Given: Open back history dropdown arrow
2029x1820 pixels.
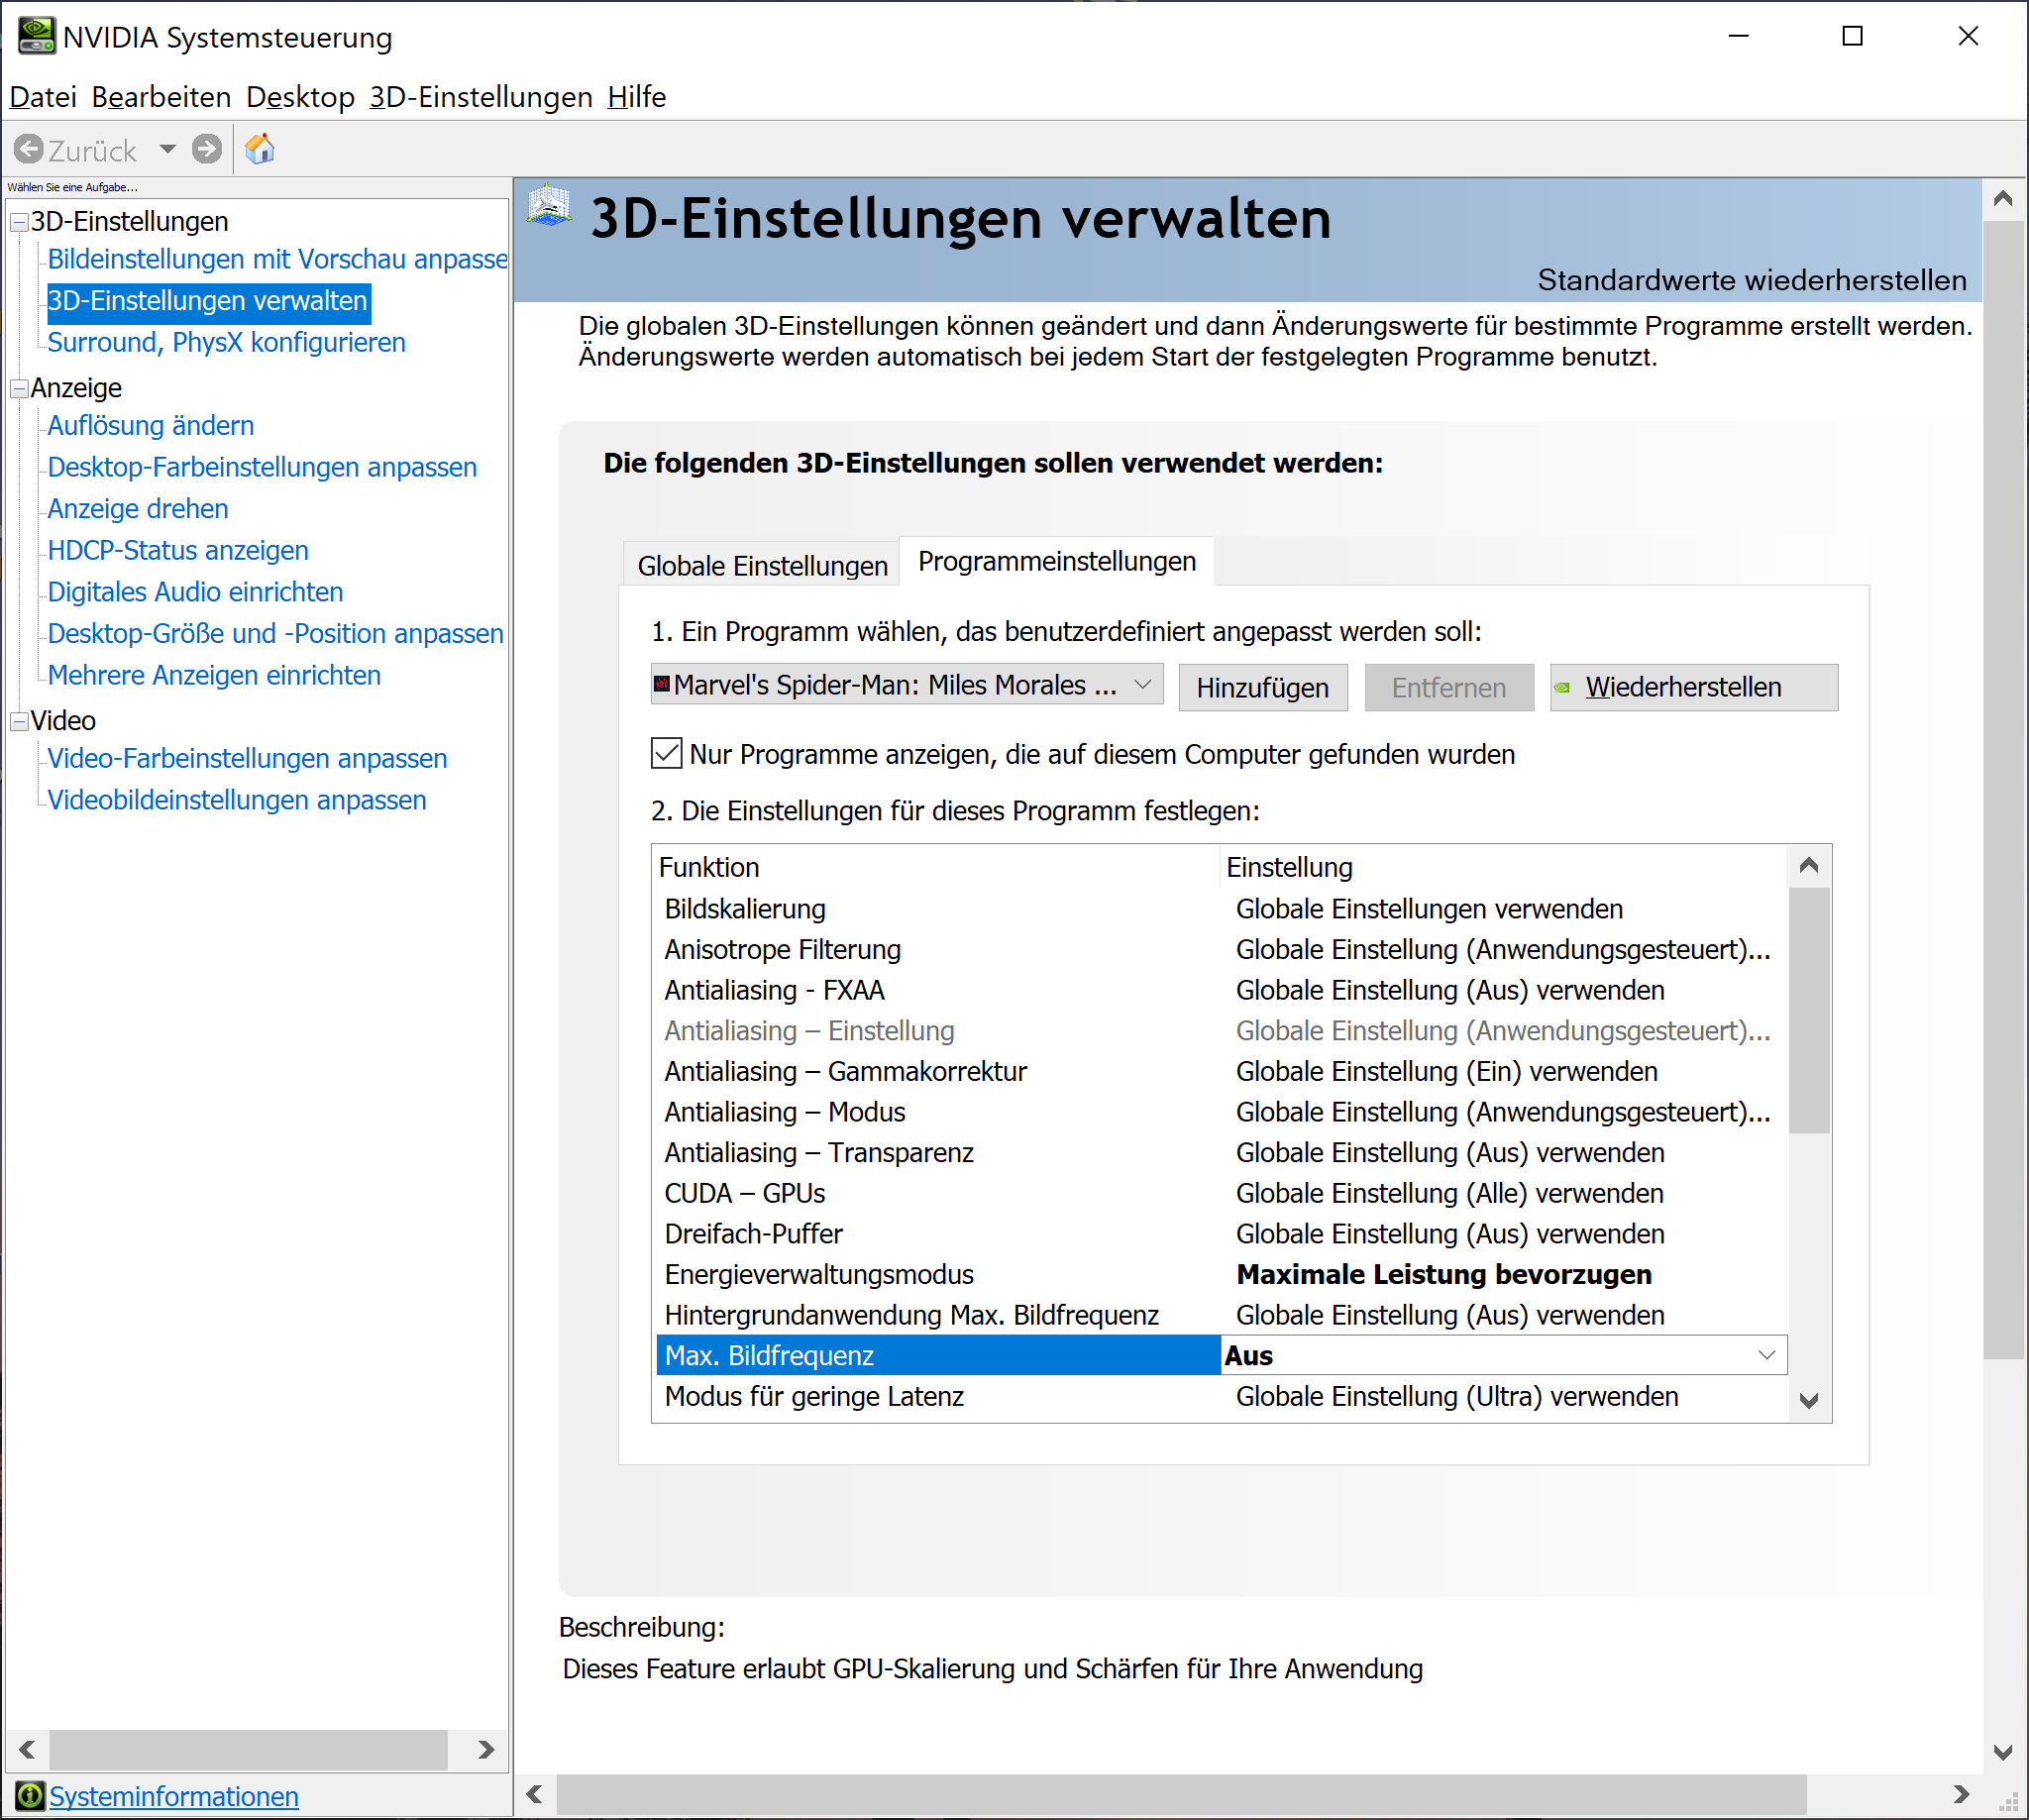Looking at the screenshot, I should (x=168, y=149).
